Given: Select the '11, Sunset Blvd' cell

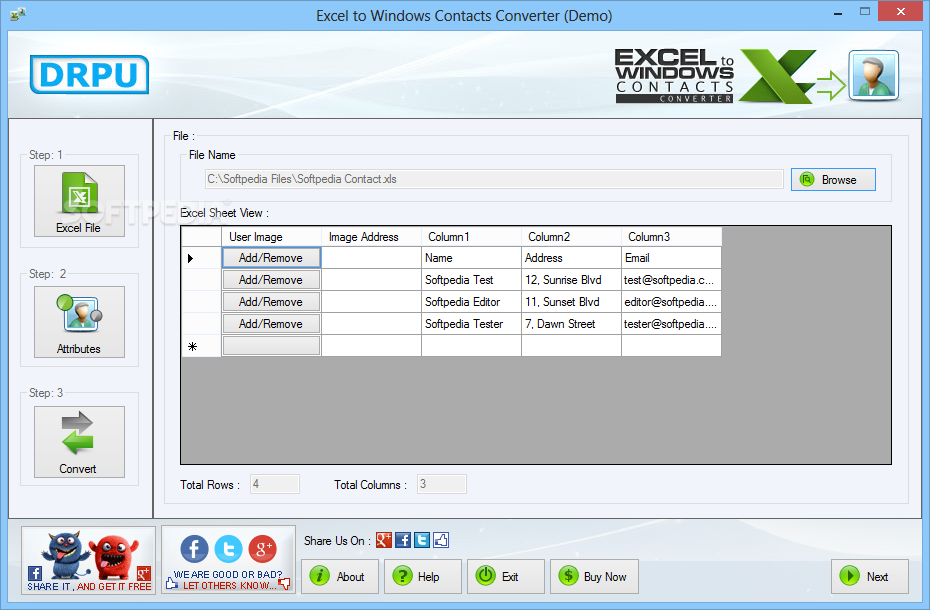Looking at the screenshot, I should click(x=571, y=302).
